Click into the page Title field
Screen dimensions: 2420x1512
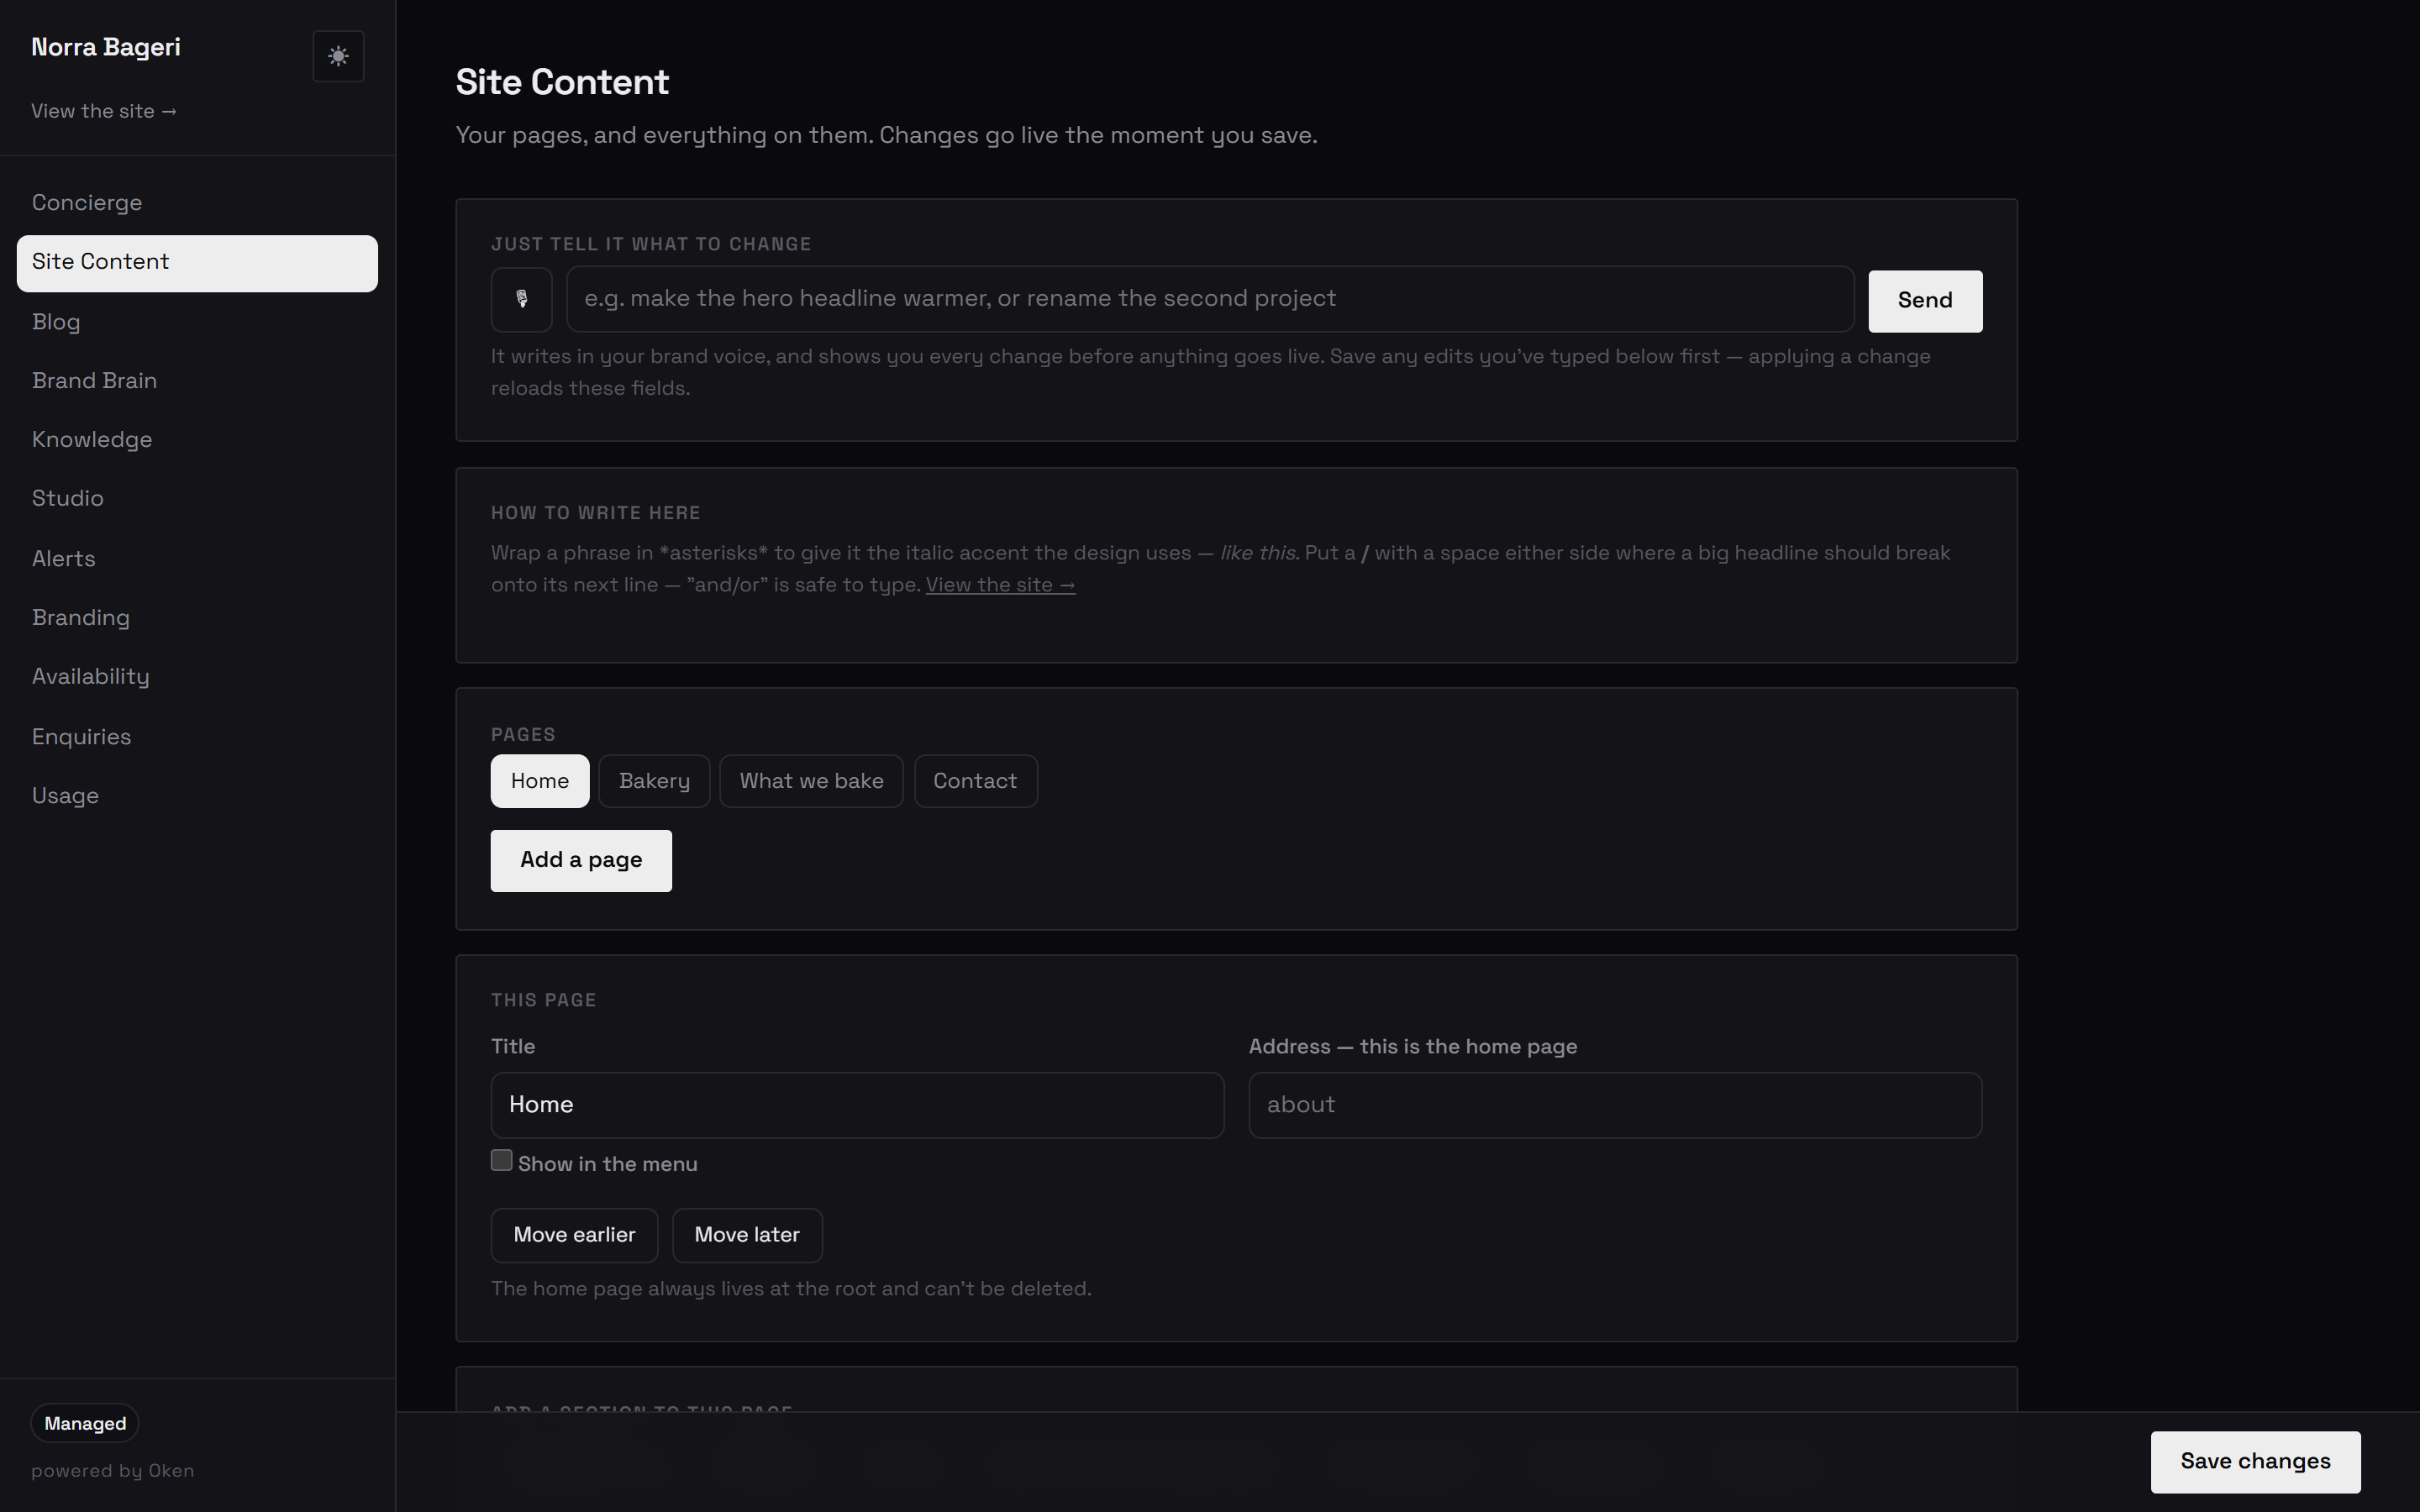tap(857, 1106)
